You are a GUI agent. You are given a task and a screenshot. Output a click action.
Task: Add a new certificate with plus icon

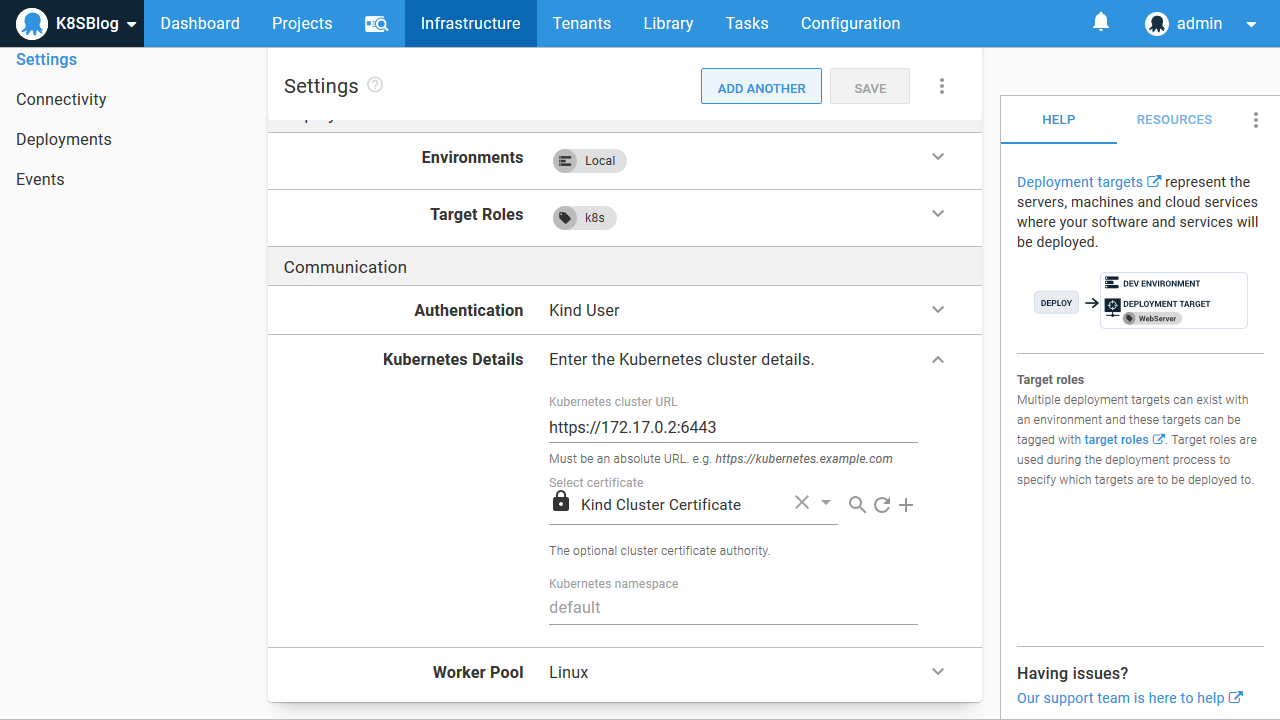[x=906, y=505]
